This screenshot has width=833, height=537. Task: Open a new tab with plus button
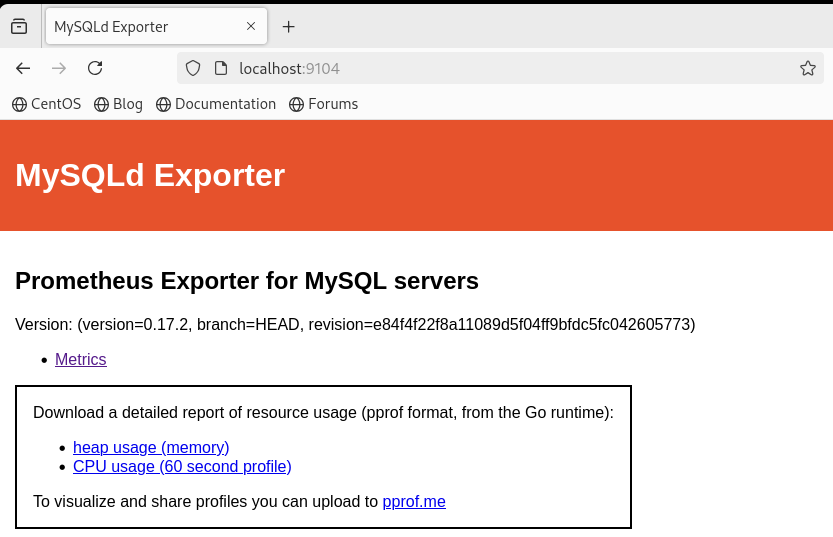click(288, 27)
